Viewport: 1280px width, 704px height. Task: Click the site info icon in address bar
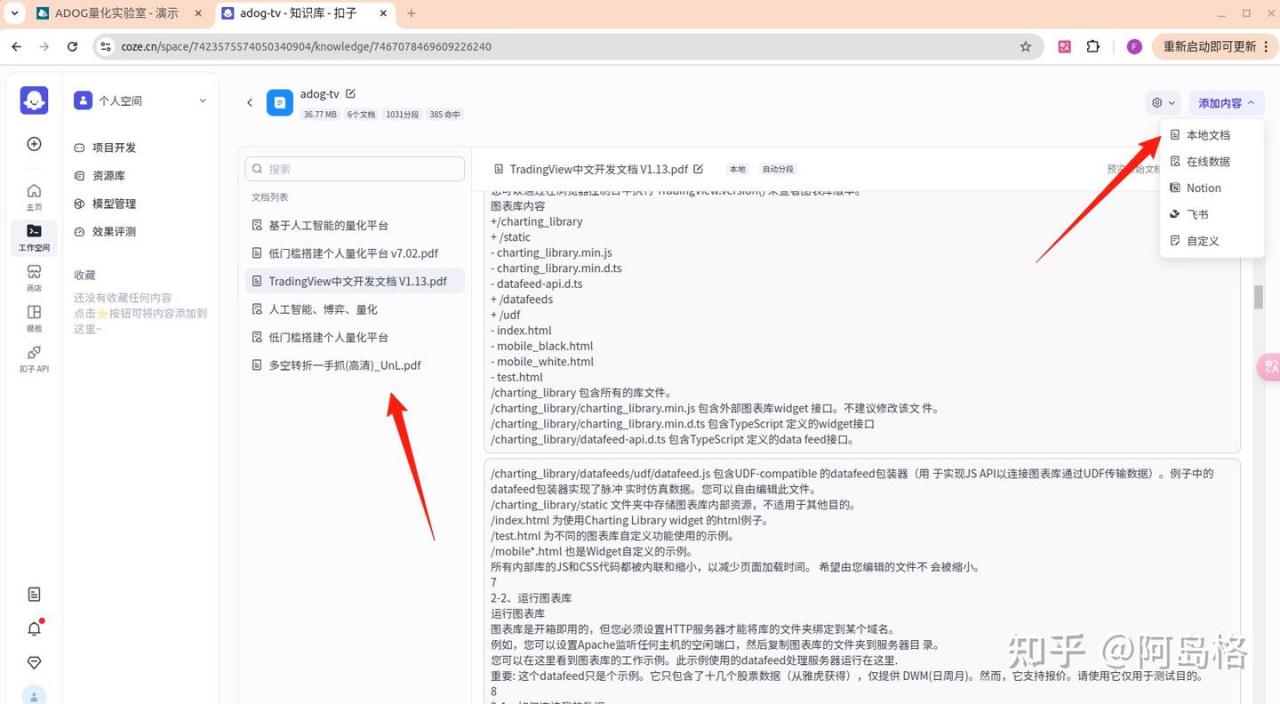tap(106, 46)
